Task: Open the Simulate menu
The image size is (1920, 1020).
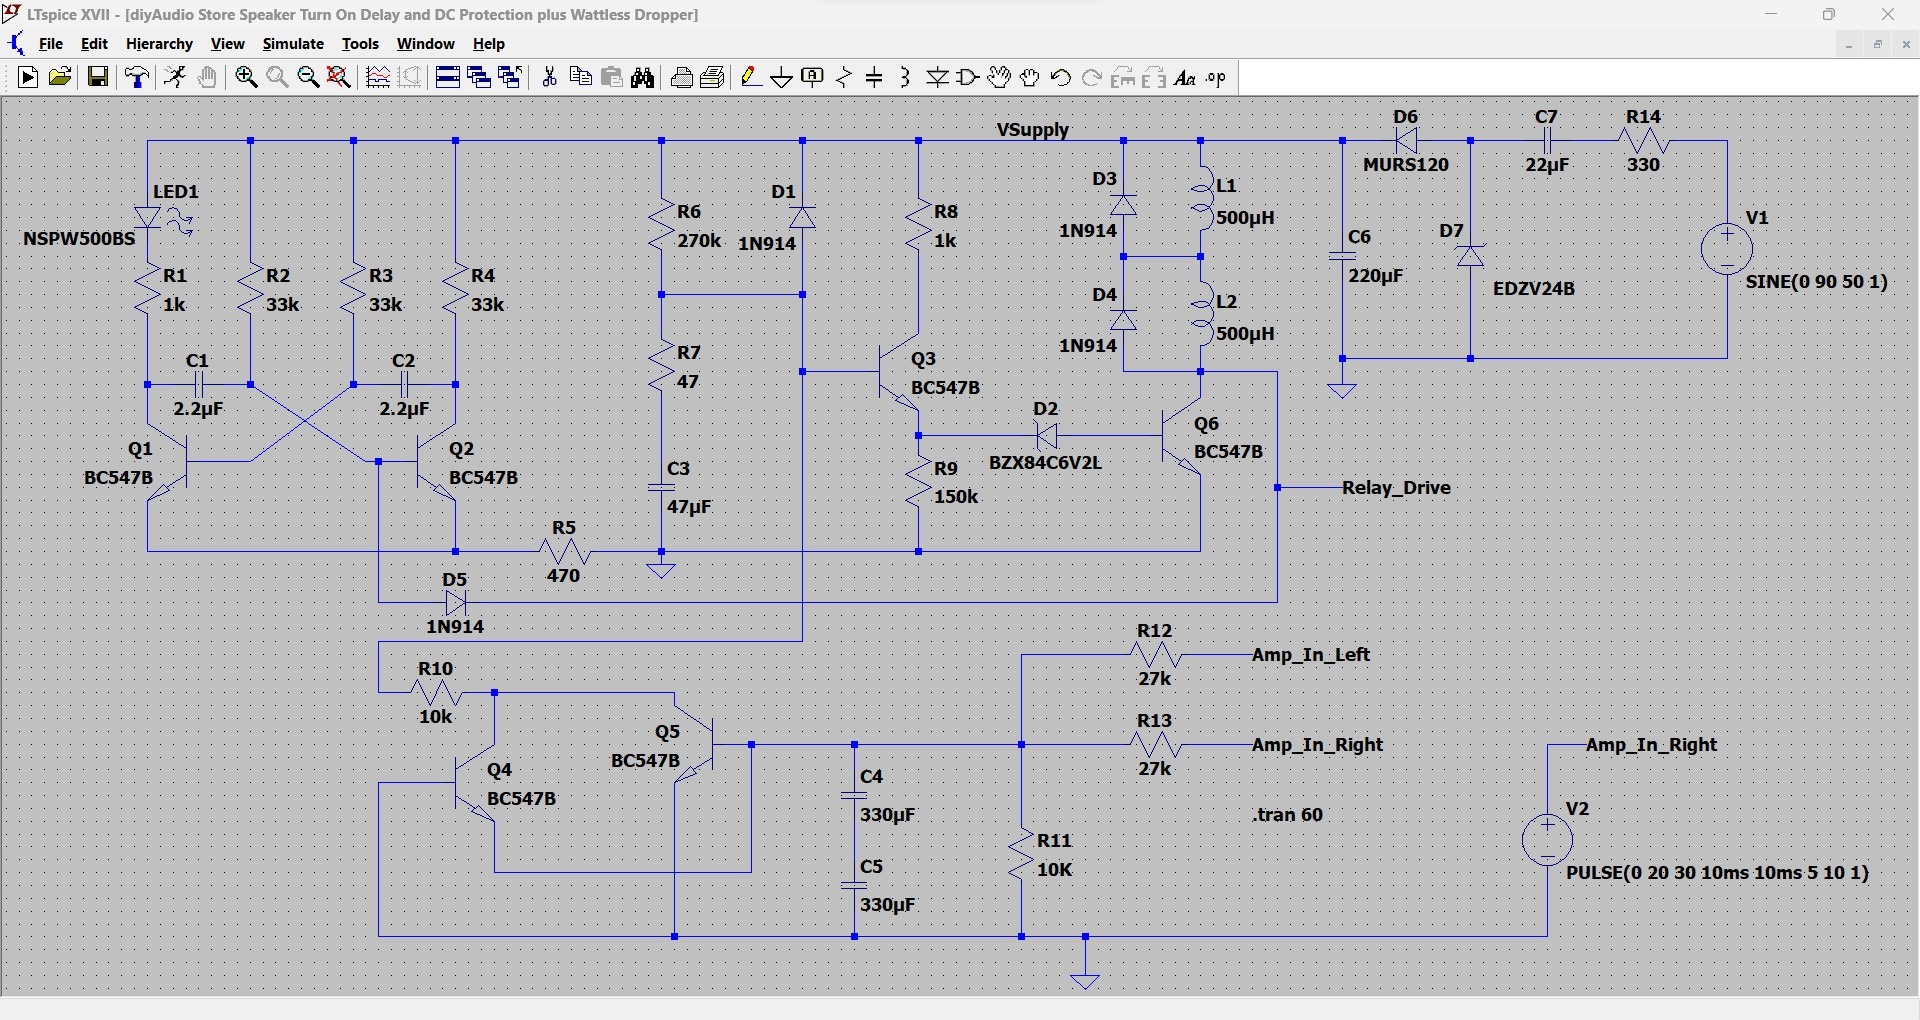Action: click(293, 44)
